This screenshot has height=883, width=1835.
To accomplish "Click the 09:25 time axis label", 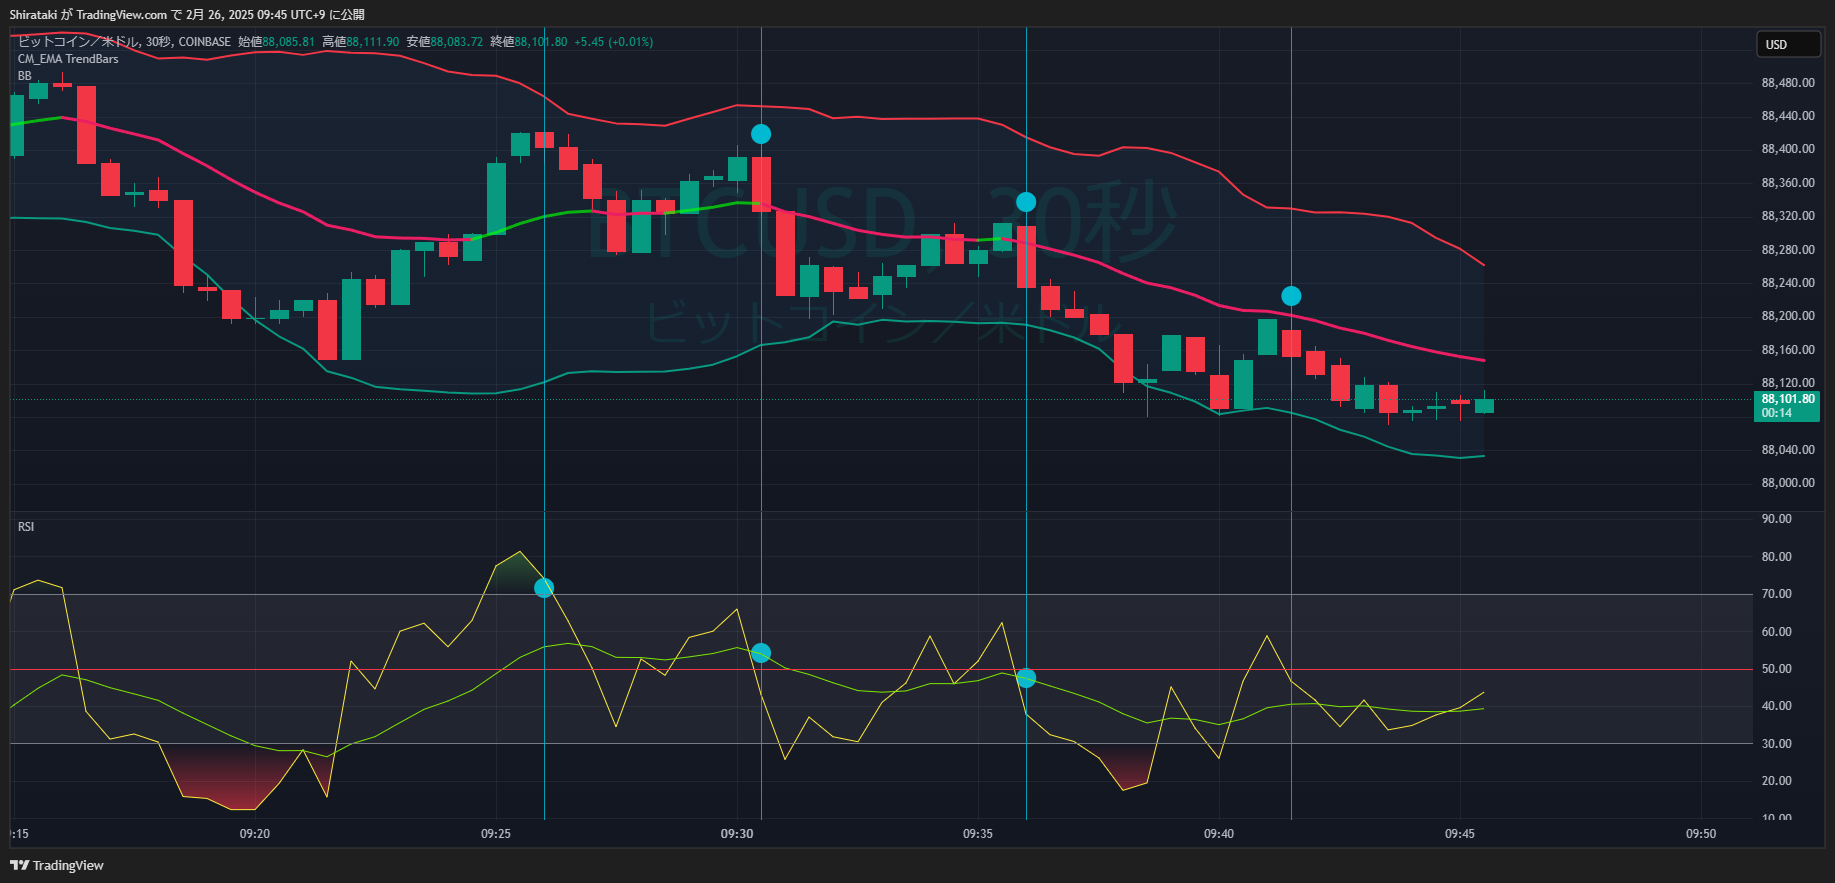I will [x=496, y=834].
